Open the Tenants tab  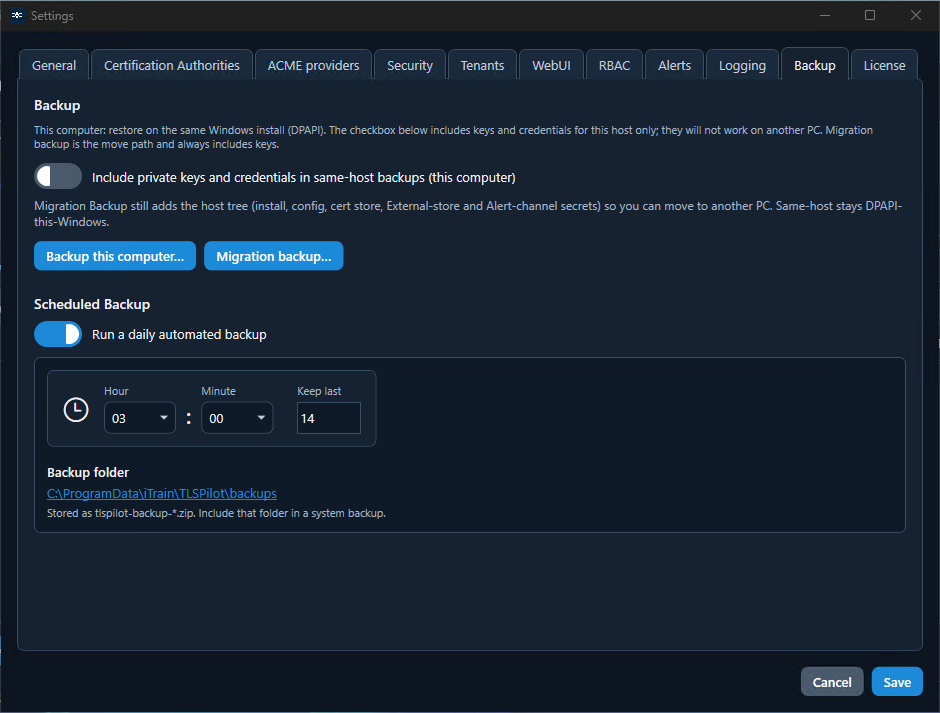click(483, 65)
